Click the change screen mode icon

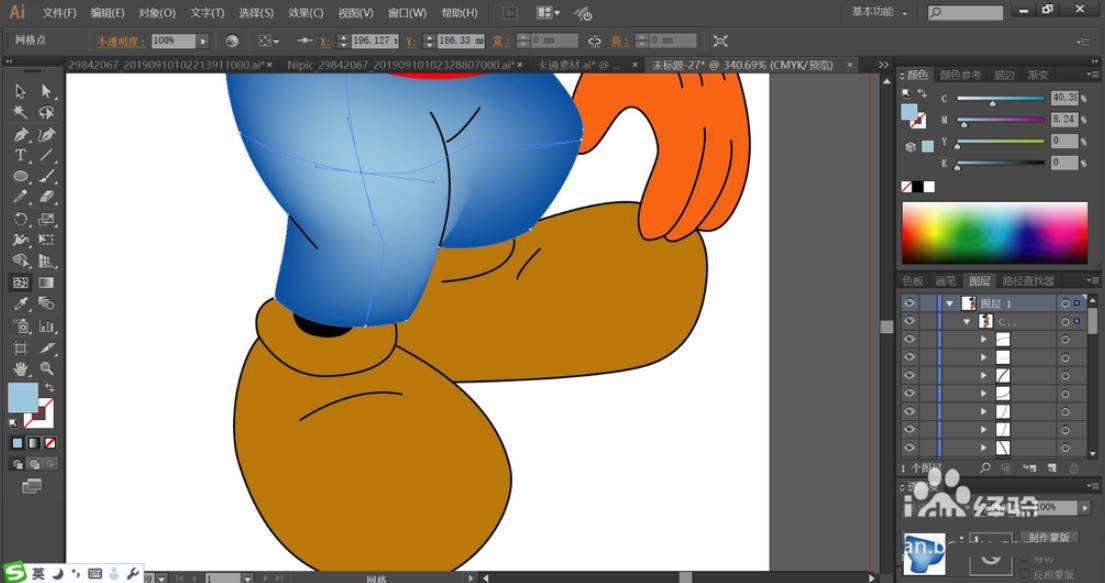pos(31,486)
